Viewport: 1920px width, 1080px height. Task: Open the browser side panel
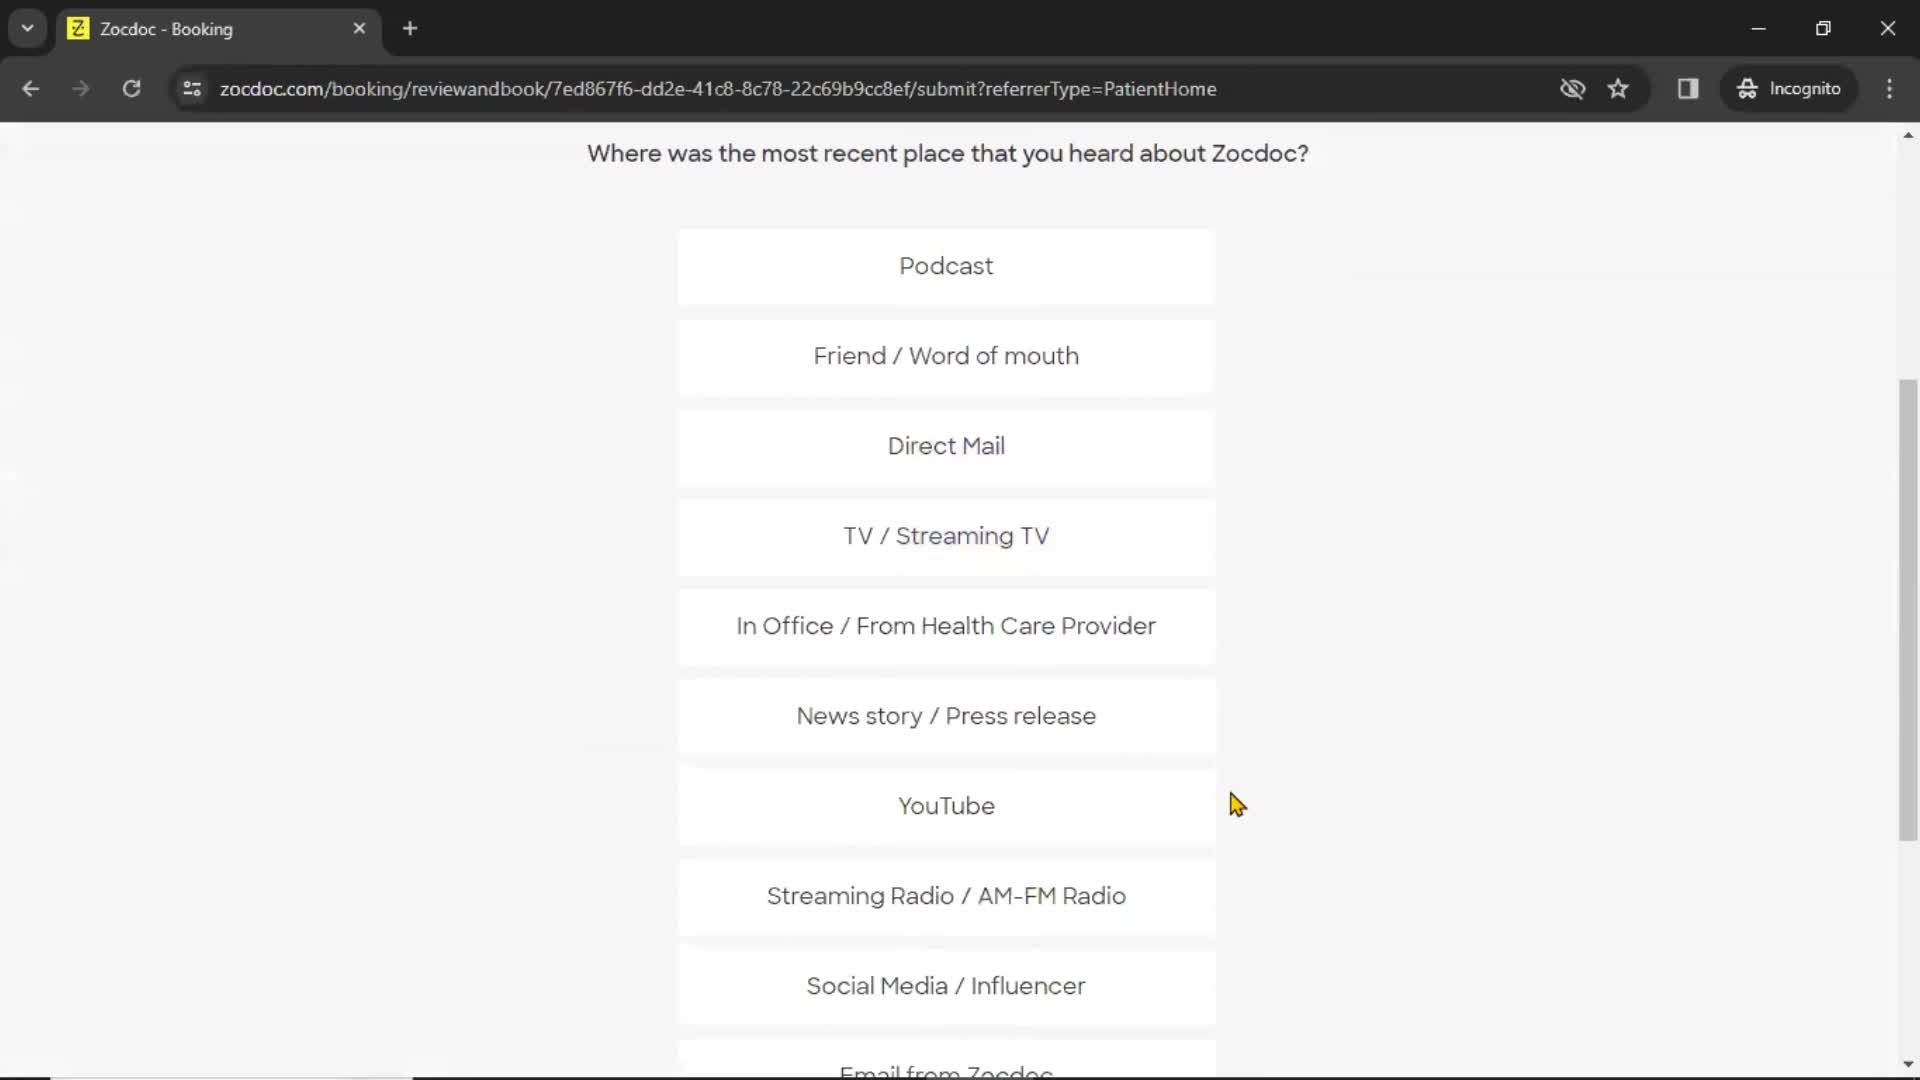click(1688, 89)
